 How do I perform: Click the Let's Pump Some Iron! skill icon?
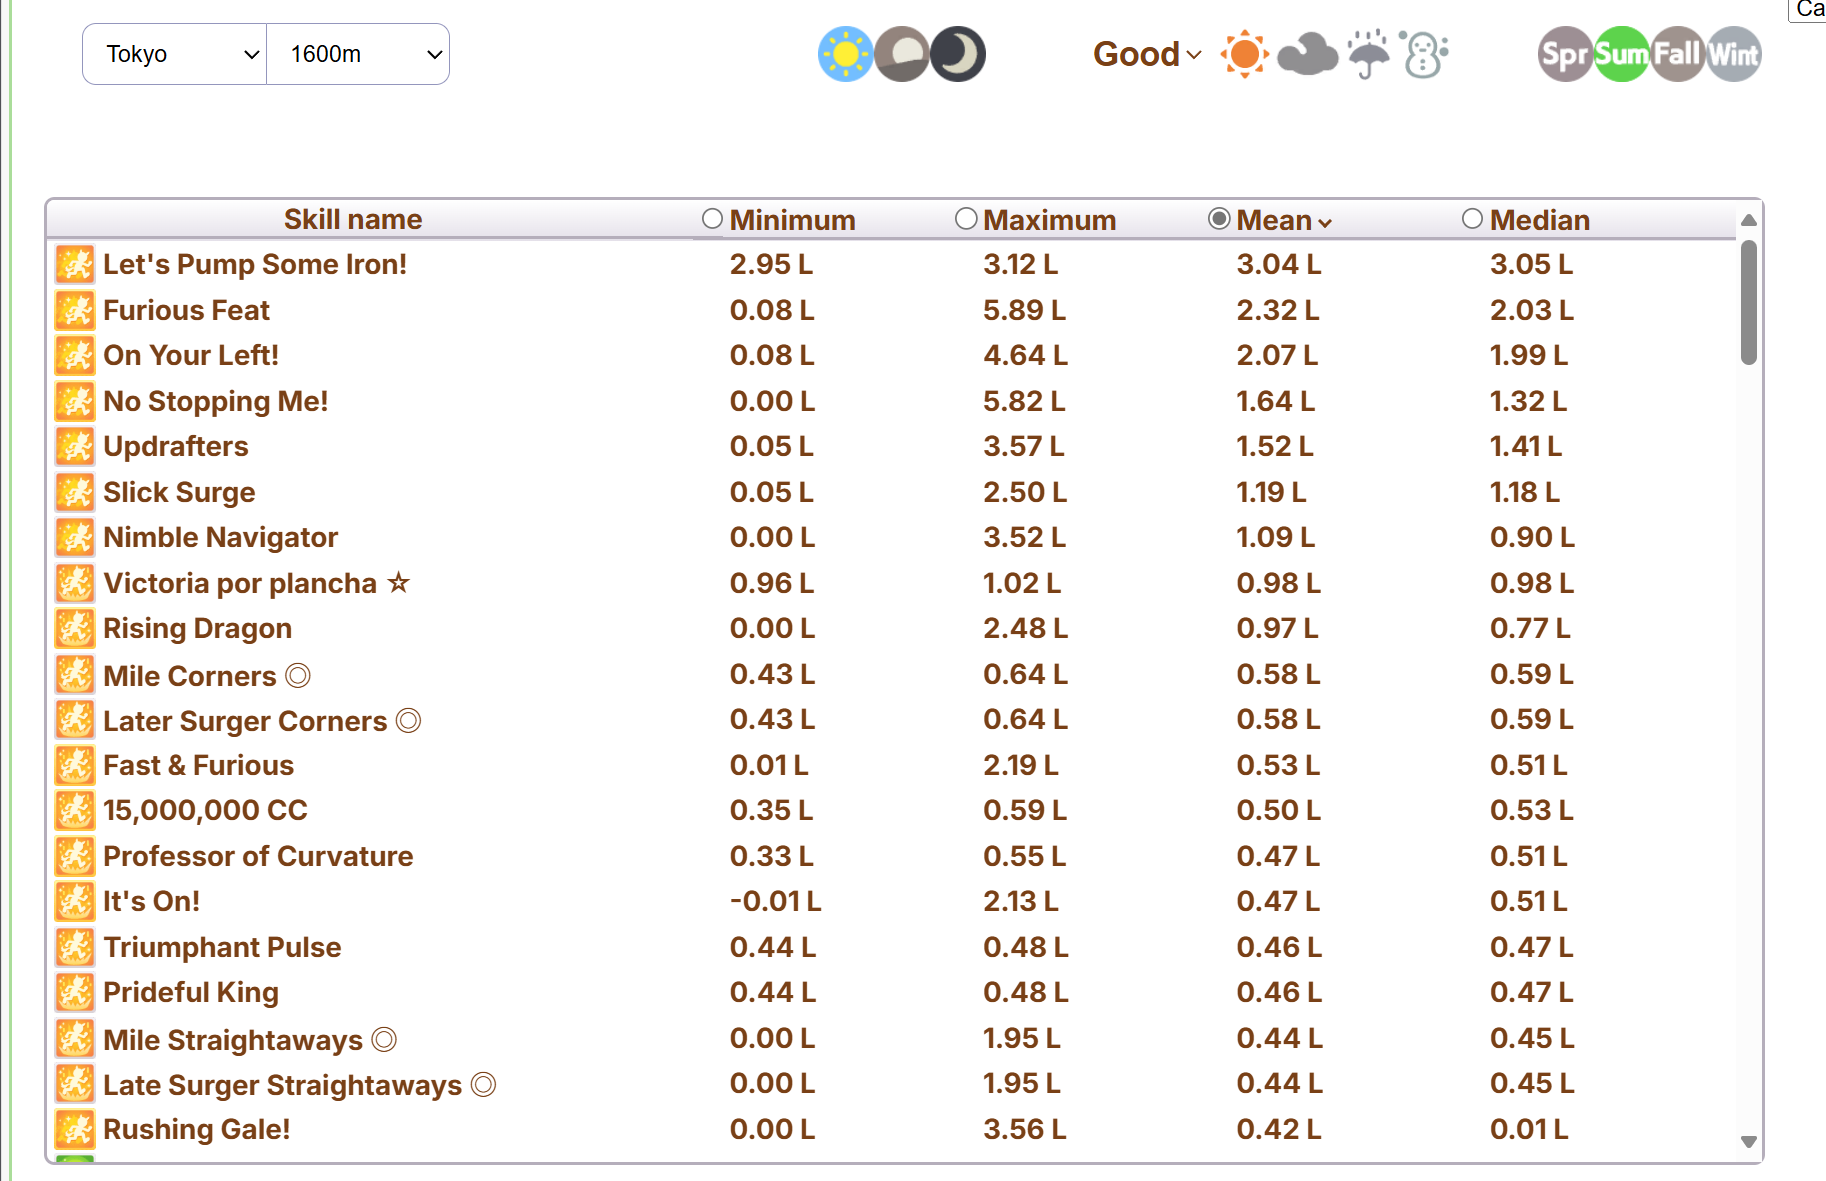[75, 265]
